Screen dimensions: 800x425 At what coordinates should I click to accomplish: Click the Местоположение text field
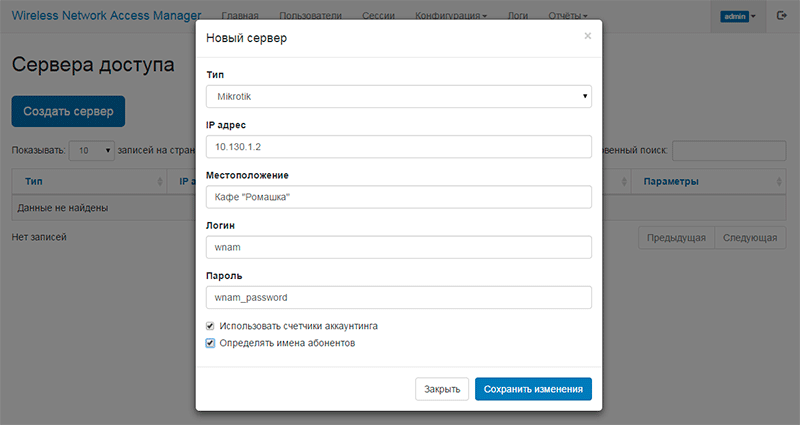click(398, 197)
